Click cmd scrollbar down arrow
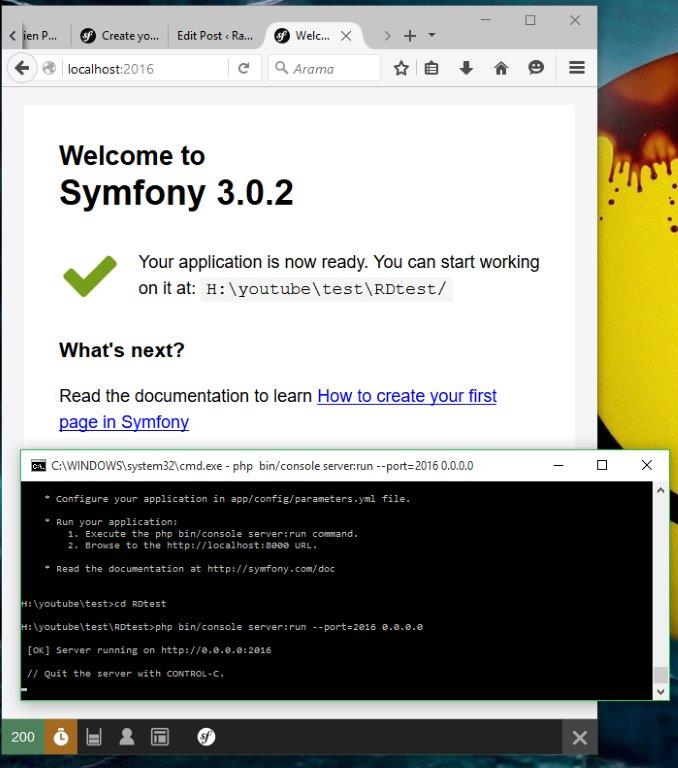 (x=660, y=692)
